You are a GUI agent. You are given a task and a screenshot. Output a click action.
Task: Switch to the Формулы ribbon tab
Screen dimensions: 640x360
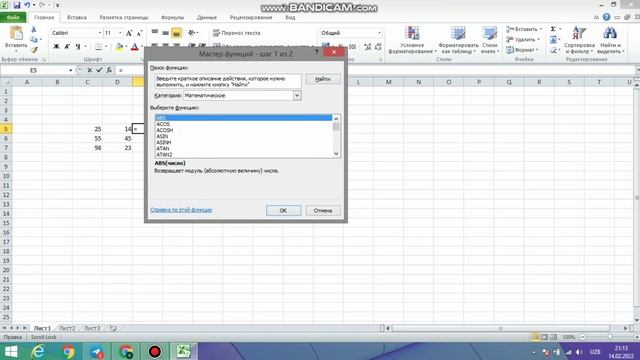point(172,18)
